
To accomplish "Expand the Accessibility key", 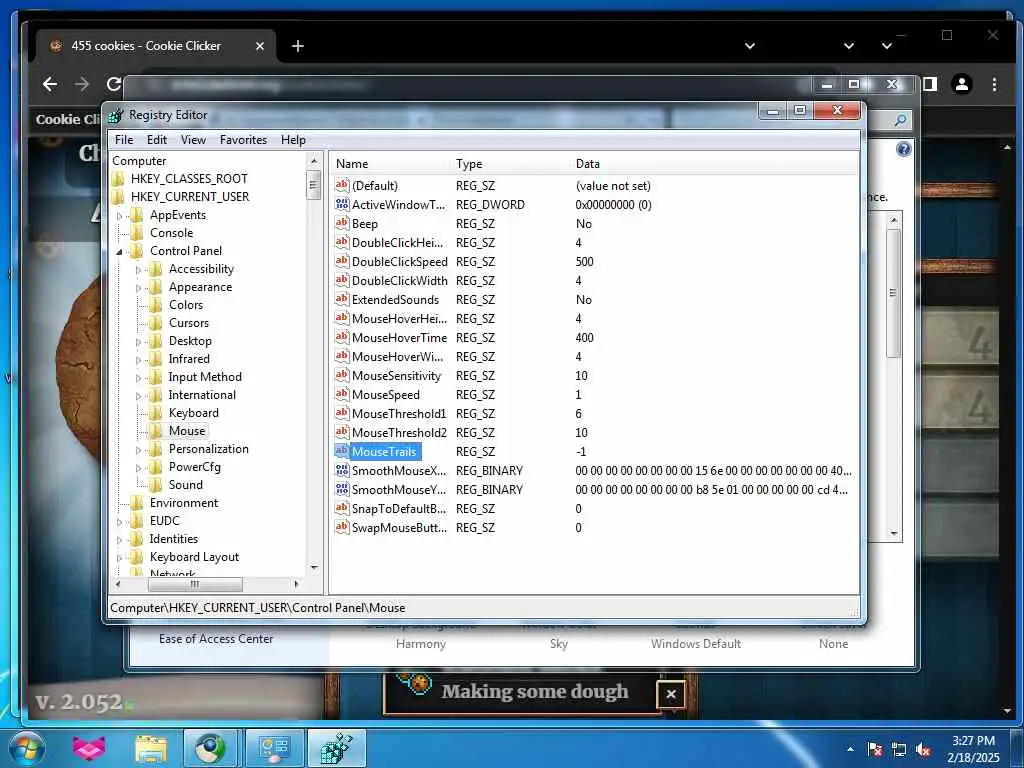I will [x=138, y=269].
